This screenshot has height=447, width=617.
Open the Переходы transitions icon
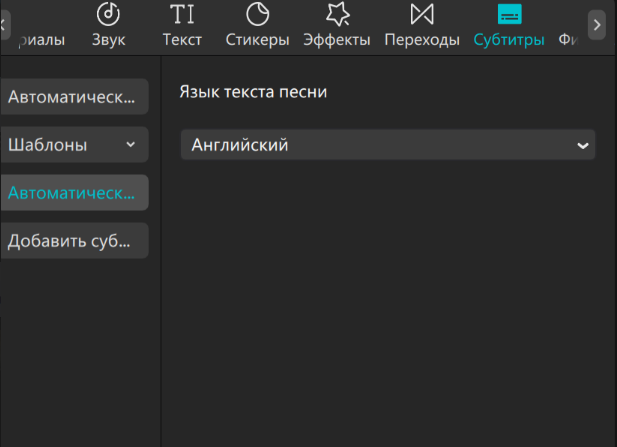coord(422,14)
